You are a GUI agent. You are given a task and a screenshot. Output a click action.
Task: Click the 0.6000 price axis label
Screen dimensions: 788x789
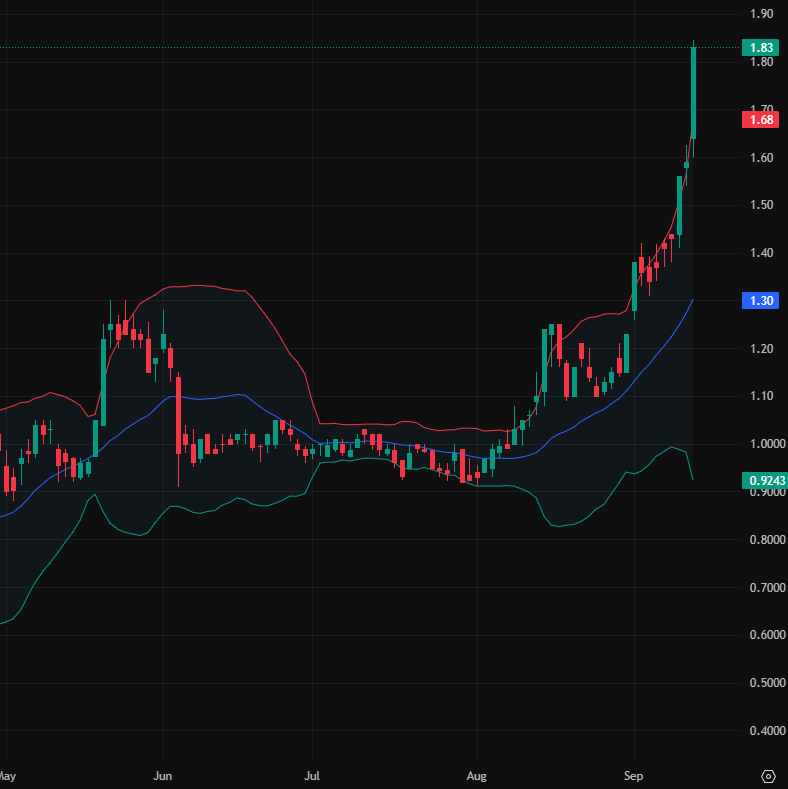pos(767,635)
